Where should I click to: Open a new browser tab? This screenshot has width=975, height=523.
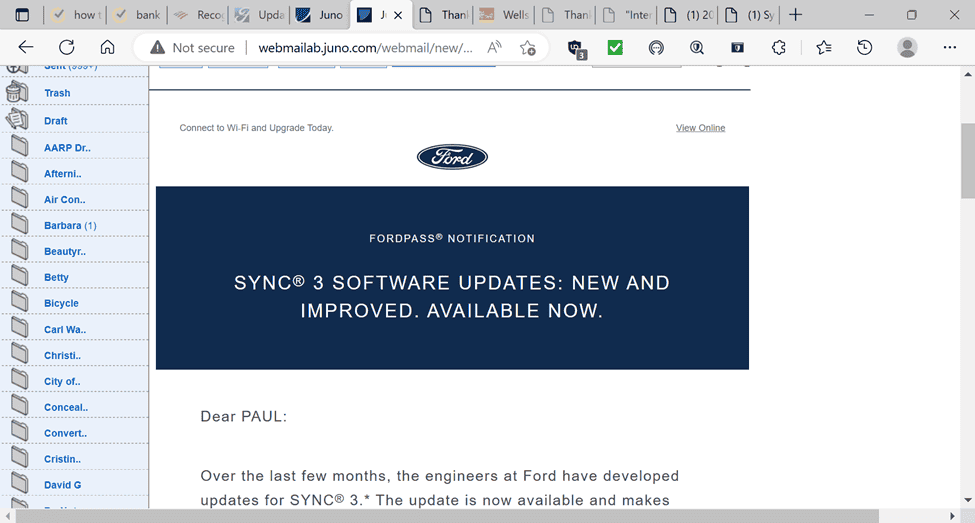[795, 15]
